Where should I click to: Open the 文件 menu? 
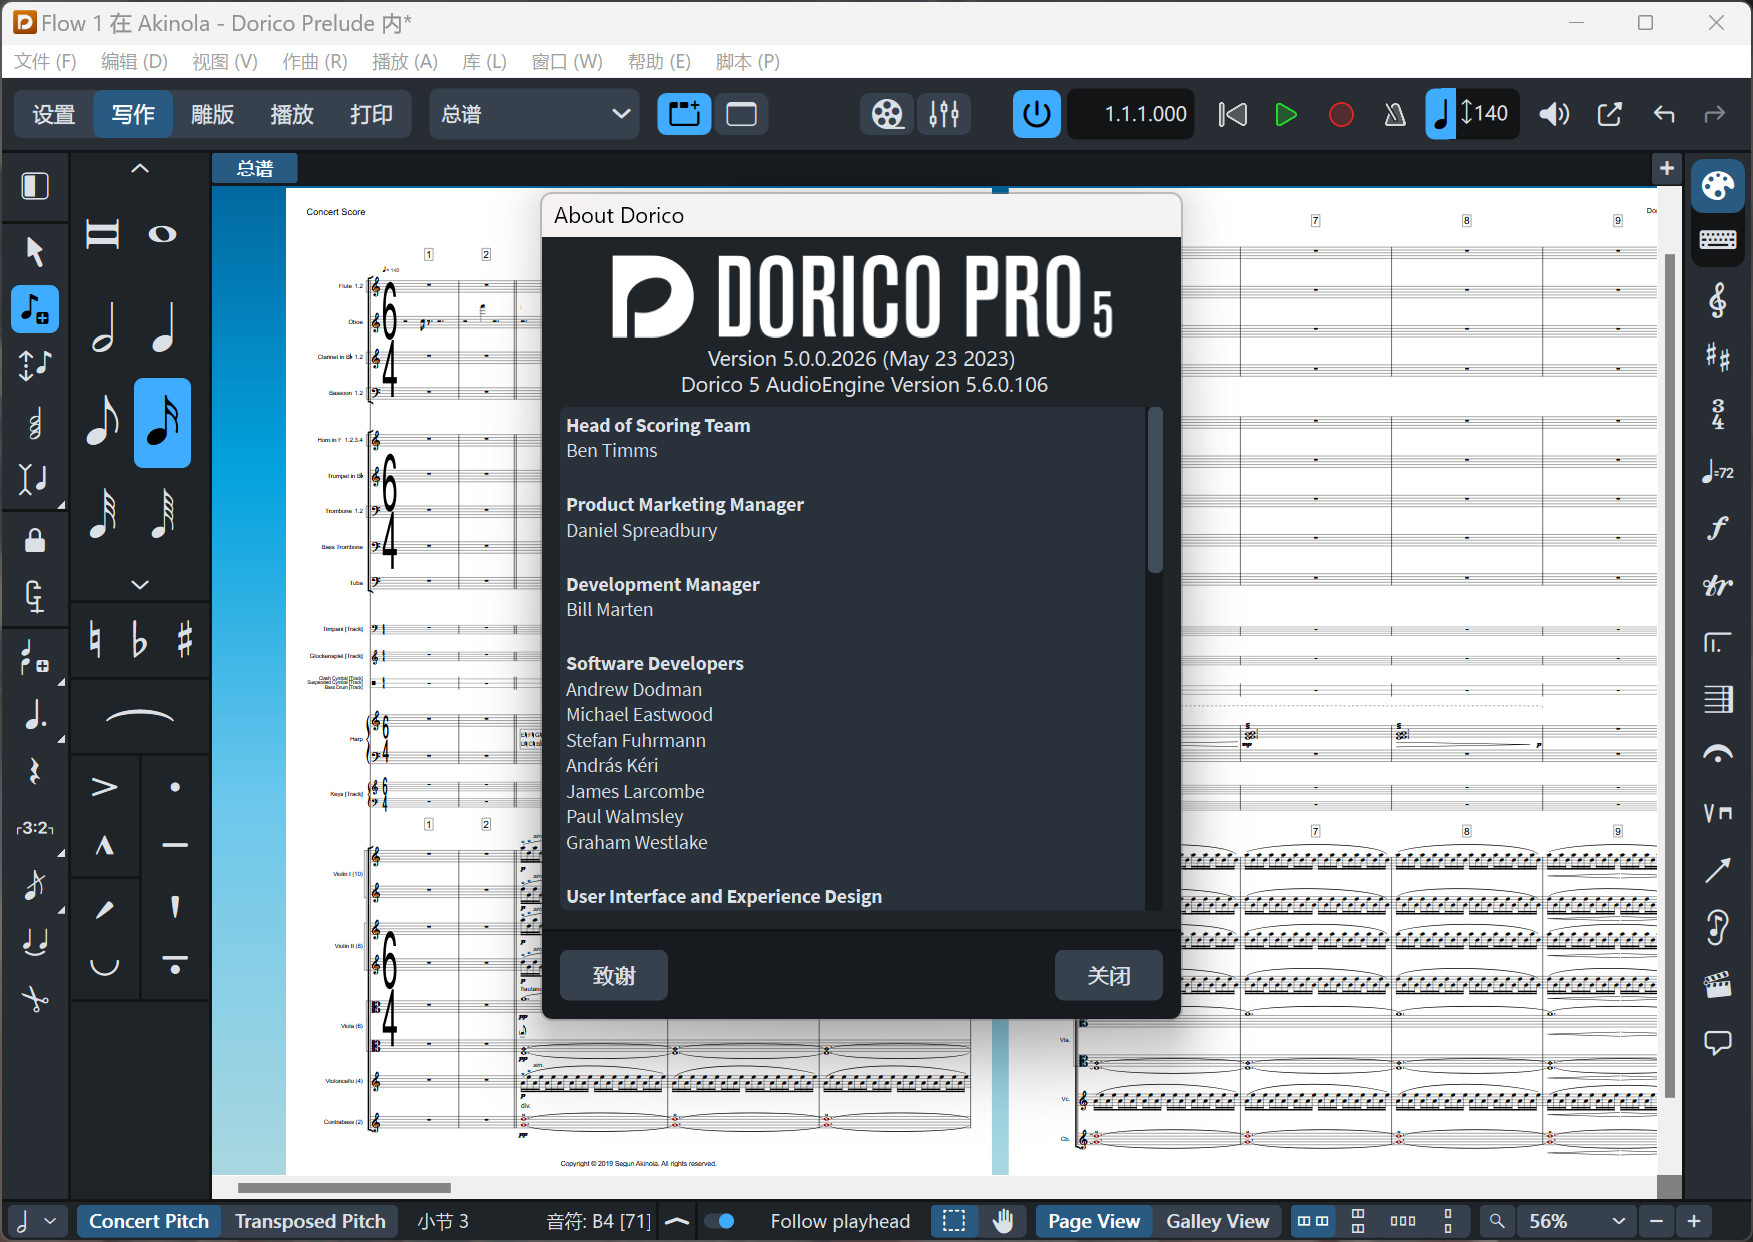pos(45,62)
